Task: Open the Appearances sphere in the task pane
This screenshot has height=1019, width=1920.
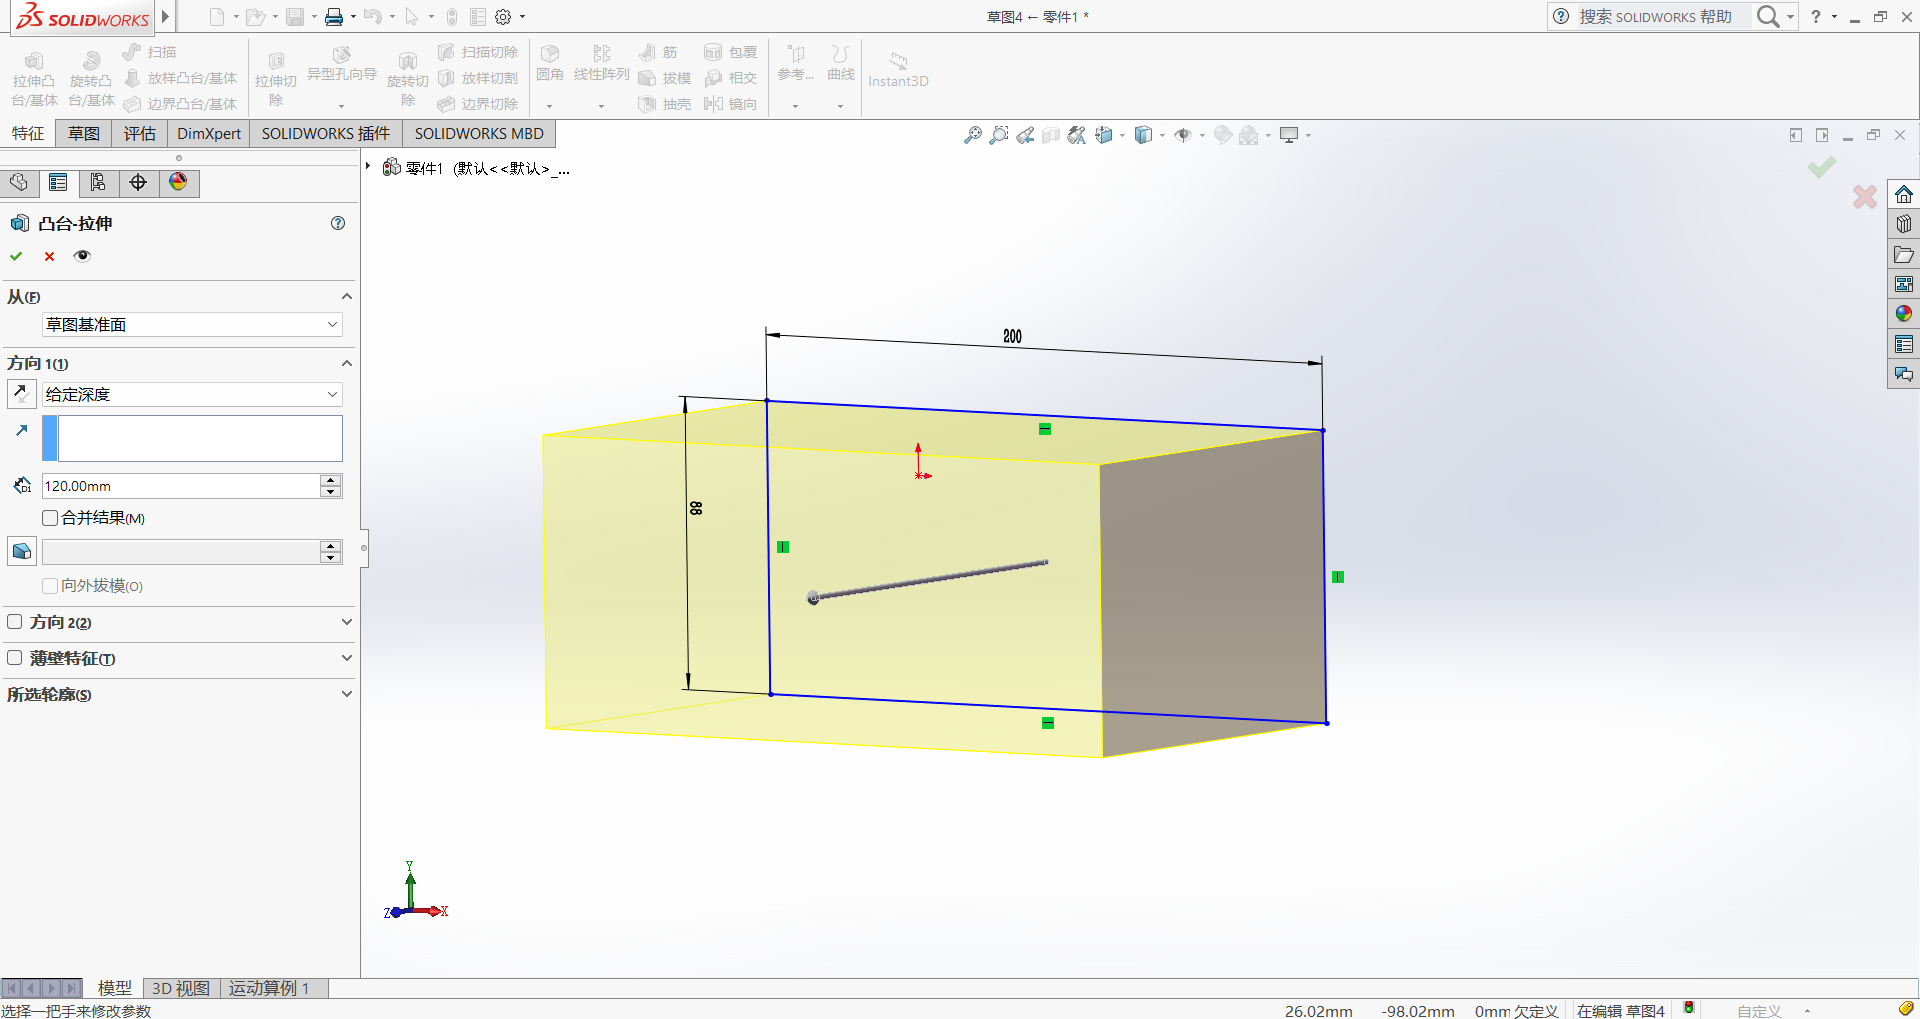Action: point(1903,314)
